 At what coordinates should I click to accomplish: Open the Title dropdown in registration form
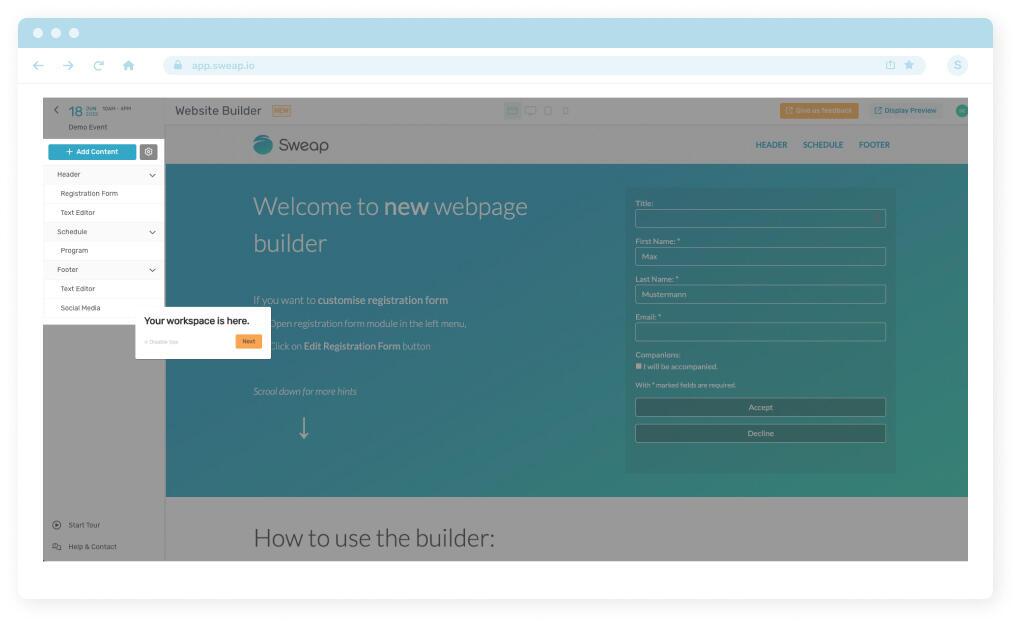pos(760,218)
